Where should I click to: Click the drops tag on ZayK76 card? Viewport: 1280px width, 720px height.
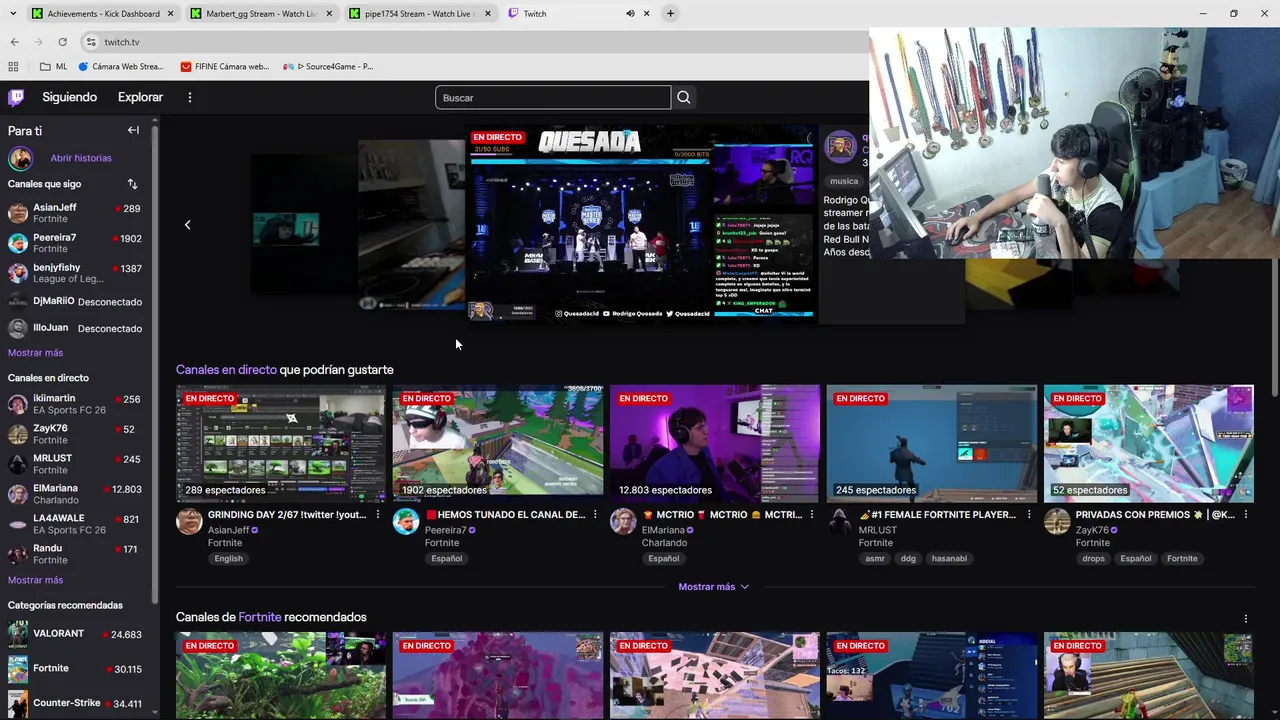(x=1093, y=559)
